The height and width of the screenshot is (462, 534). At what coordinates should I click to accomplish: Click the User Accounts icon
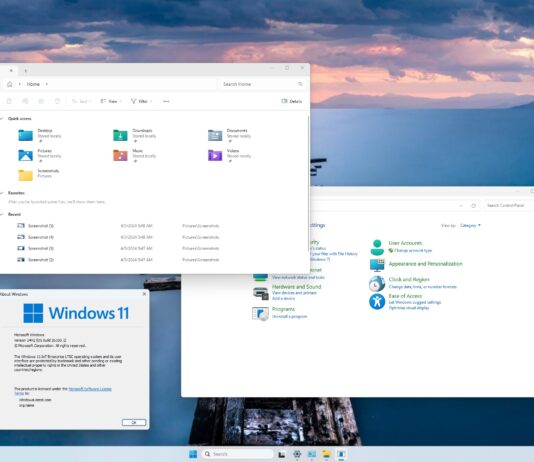pyautogui.click(x=377, y=248)
